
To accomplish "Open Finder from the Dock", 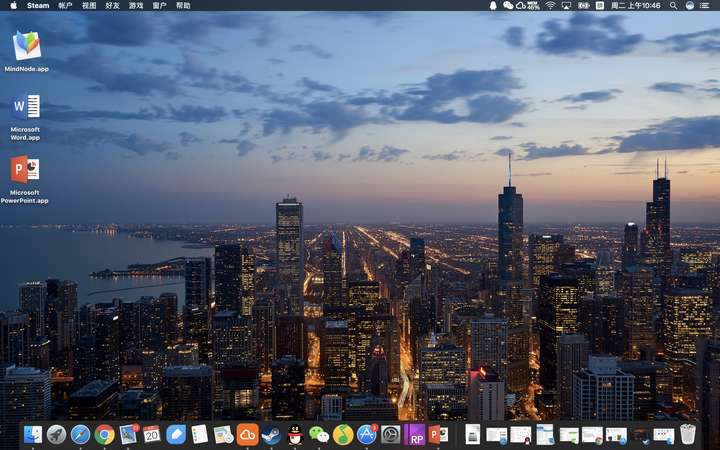I will click(x=33, y=434).
